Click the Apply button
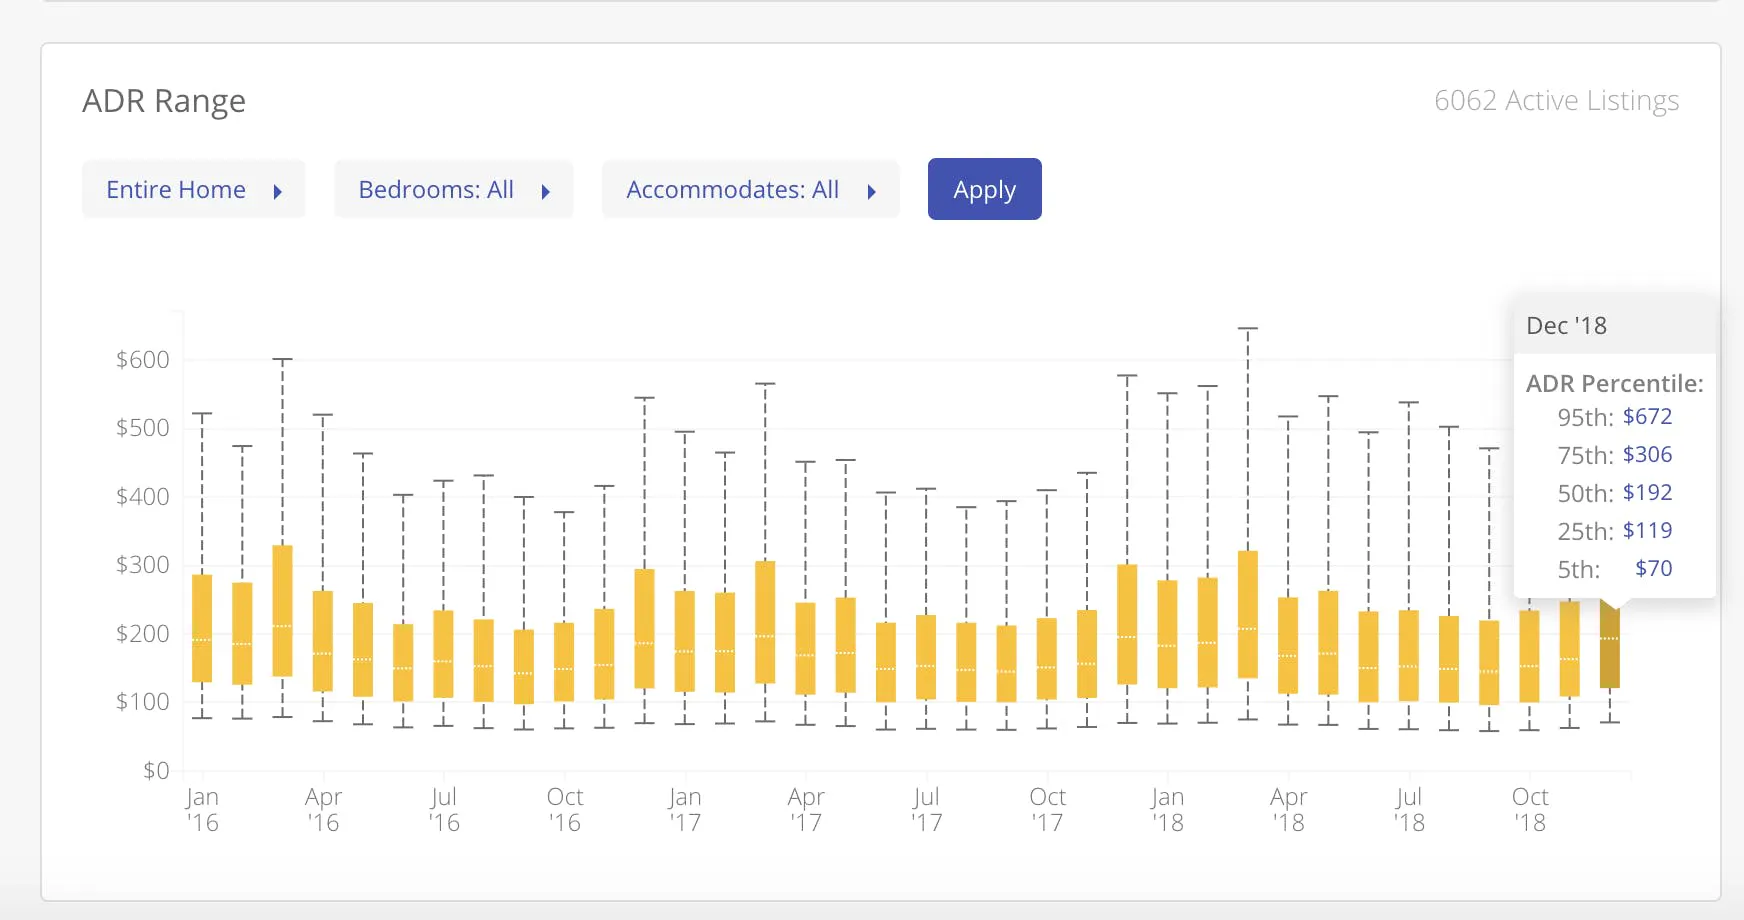1744x920 pixels. click(x=985, y=189)
